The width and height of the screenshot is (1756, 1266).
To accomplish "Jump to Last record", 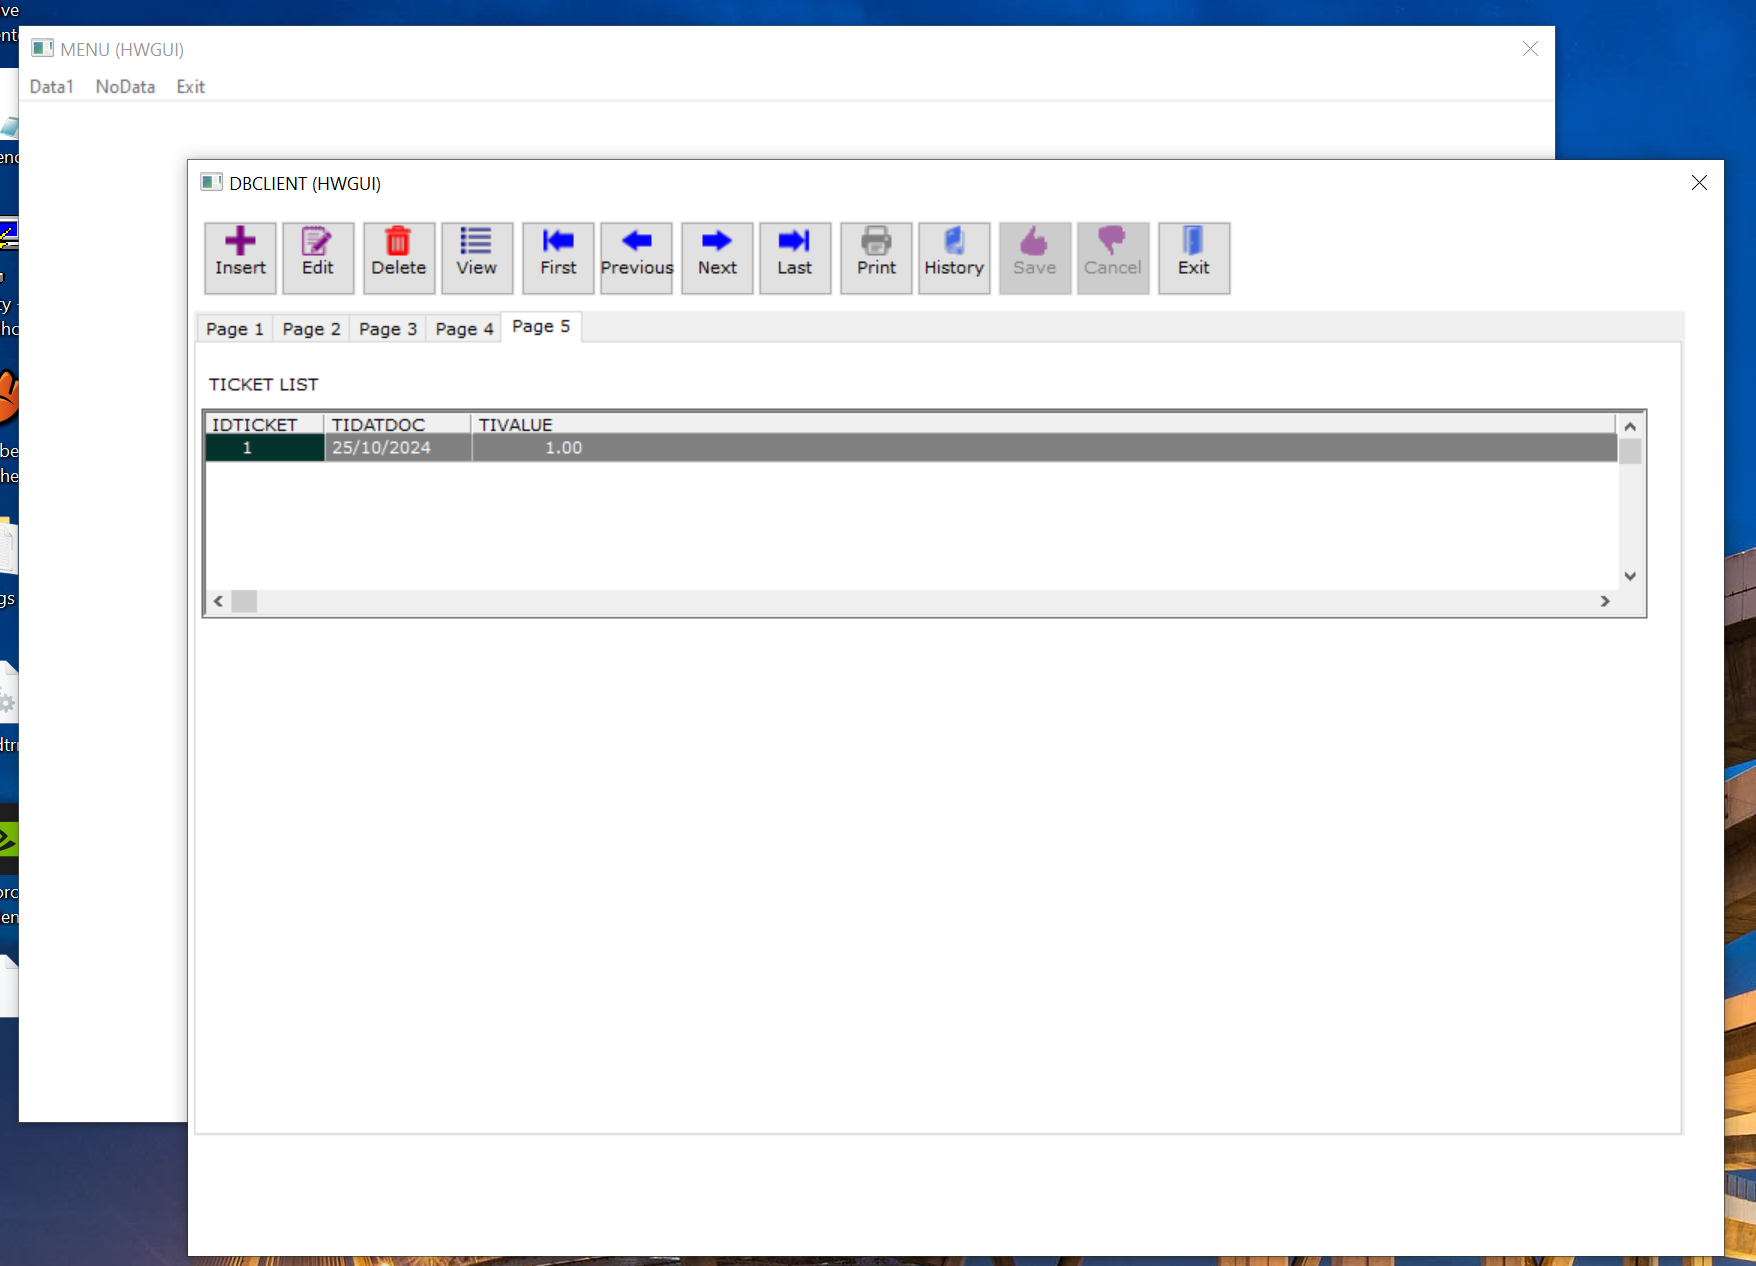I will (795, 258).
